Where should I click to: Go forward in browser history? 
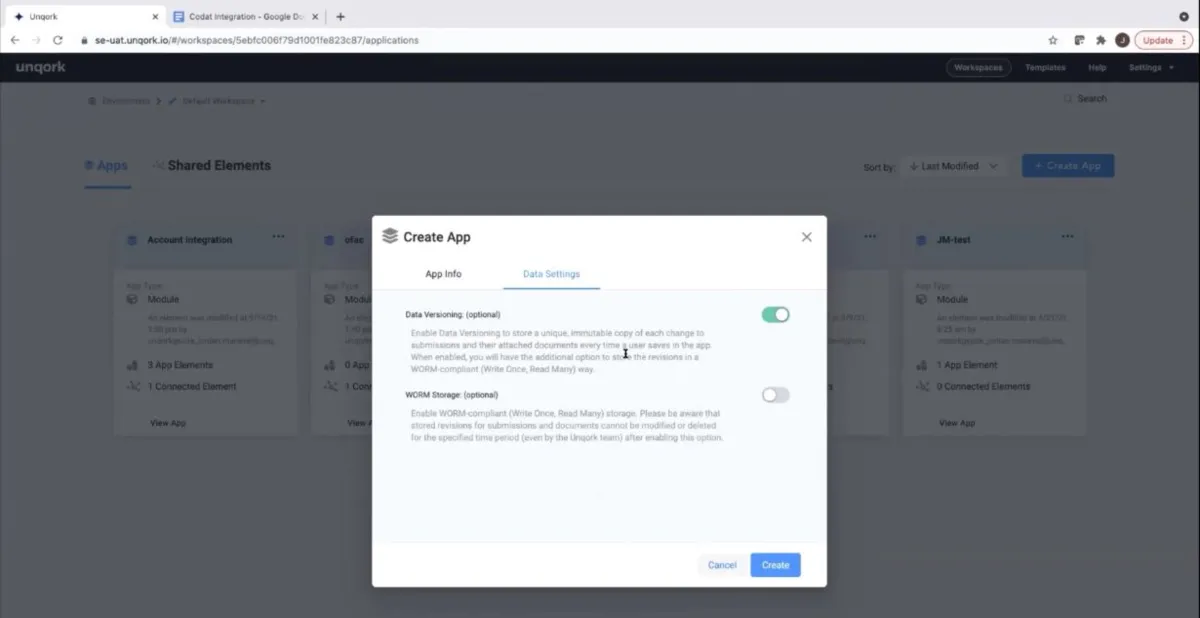(36, 40)
